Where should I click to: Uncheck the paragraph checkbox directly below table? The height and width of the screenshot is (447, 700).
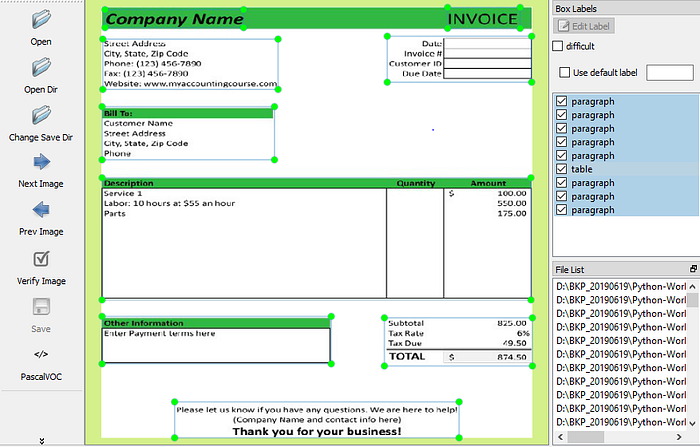coord(562,183)
